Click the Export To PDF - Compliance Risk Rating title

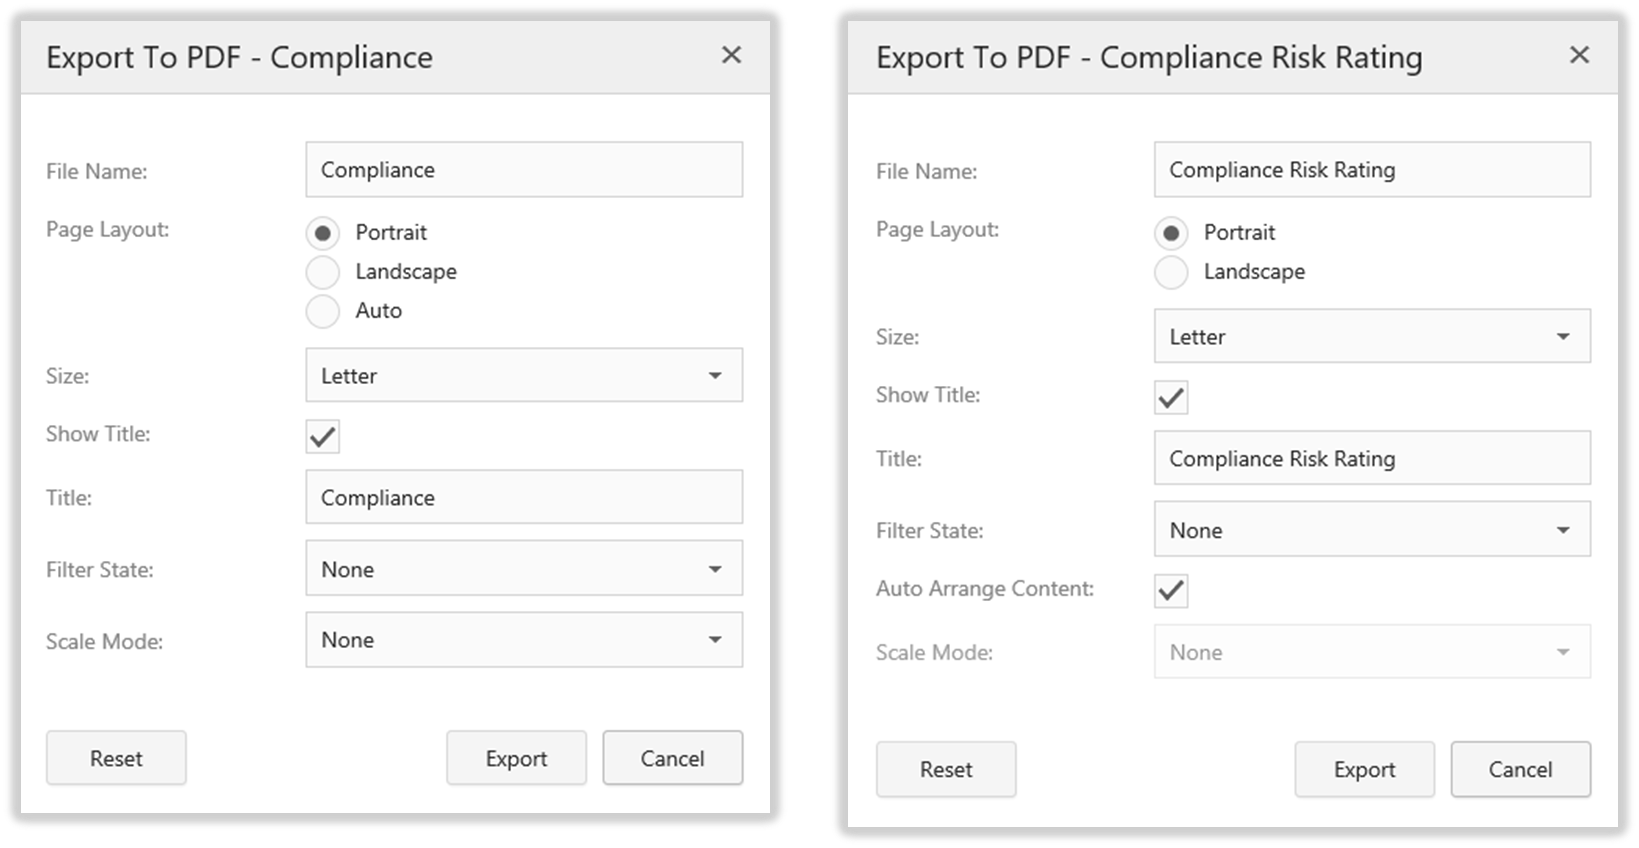[x=1149, y=58]
